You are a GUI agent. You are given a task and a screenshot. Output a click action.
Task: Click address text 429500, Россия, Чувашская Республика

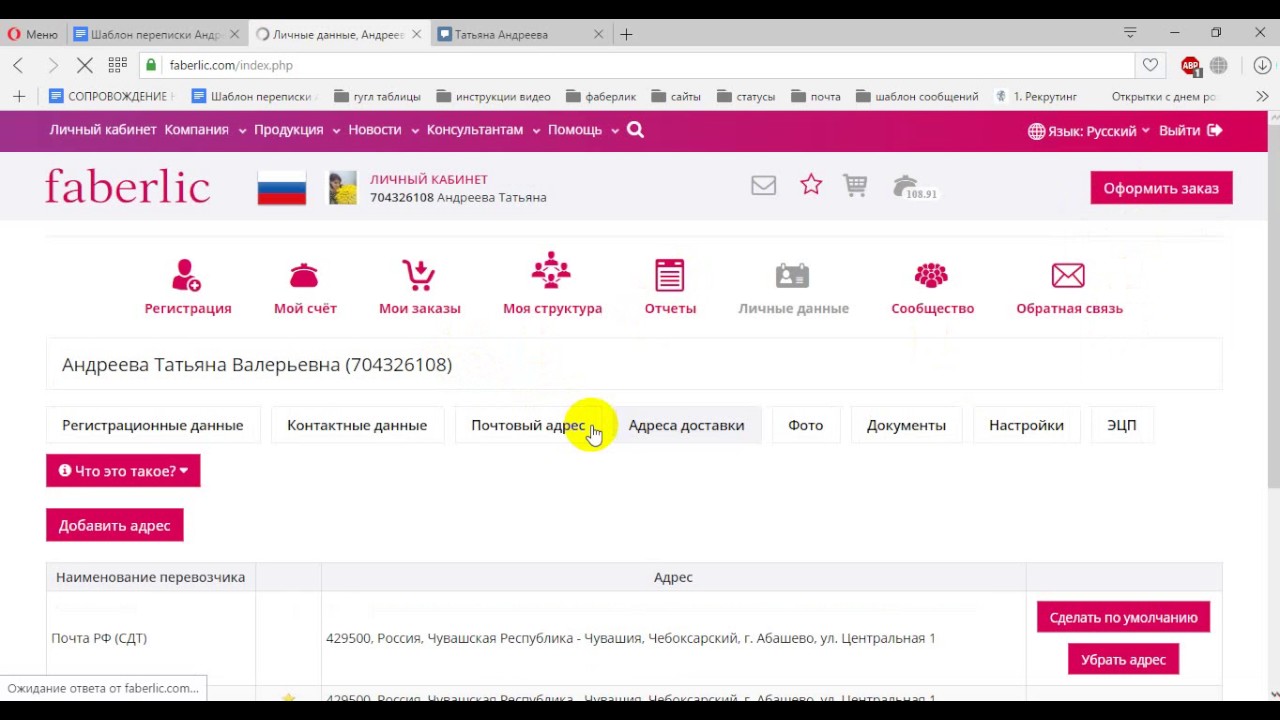630,638
